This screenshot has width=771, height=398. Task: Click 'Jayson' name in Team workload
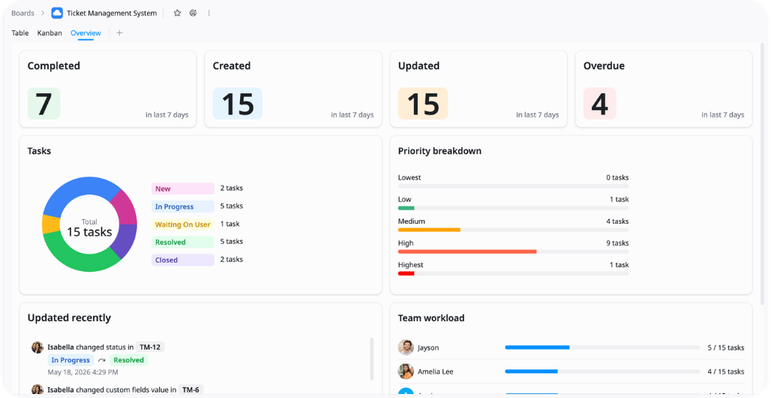coord(428,348)
